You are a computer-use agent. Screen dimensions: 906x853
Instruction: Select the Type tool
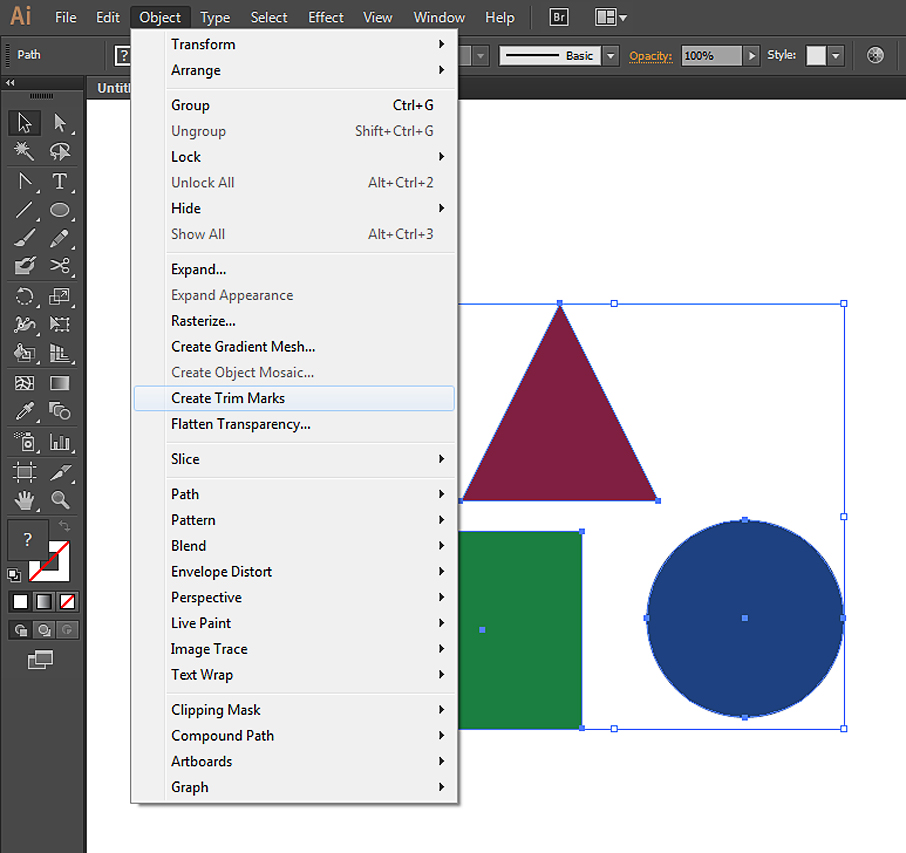tap(60, 181)
